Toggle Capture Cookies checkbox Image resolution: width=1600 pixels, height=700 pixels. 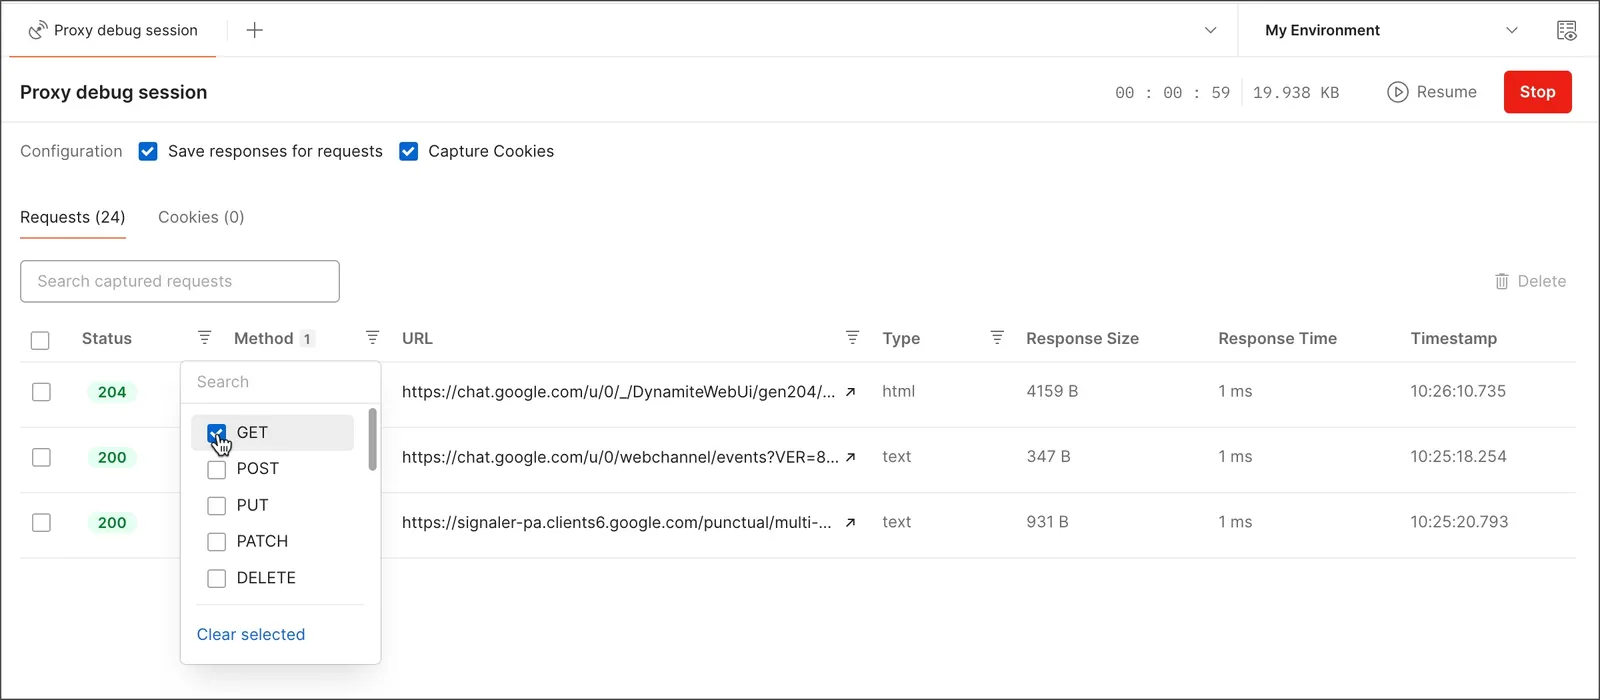[x=408, y=151]
